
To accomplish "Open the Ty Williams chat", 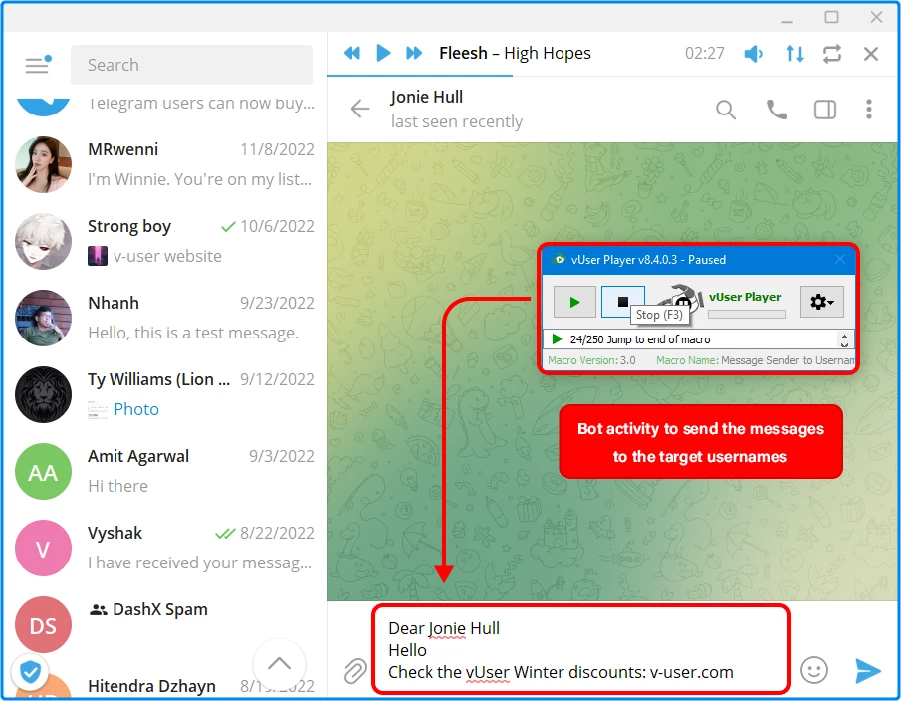I will 164,394.
